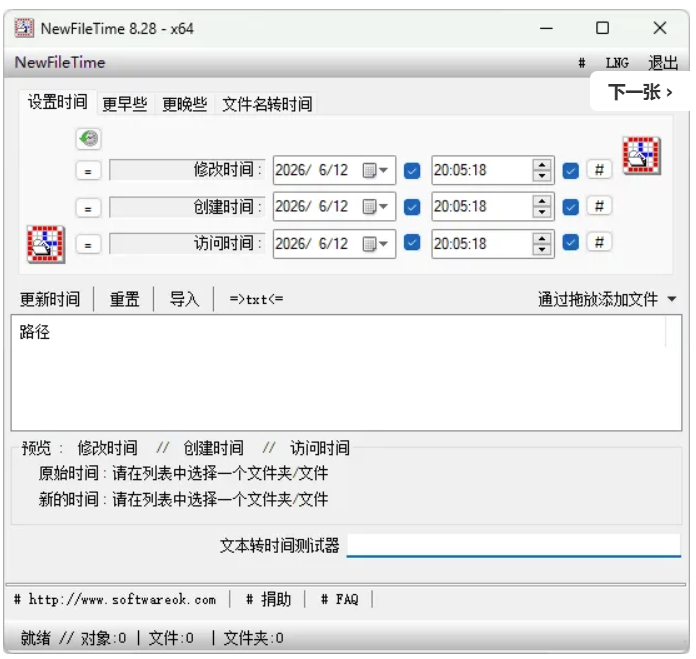Click the 原始时间 preview line
Image resolution: width=696 pixels, height=659 pixels.
[183, 473]
